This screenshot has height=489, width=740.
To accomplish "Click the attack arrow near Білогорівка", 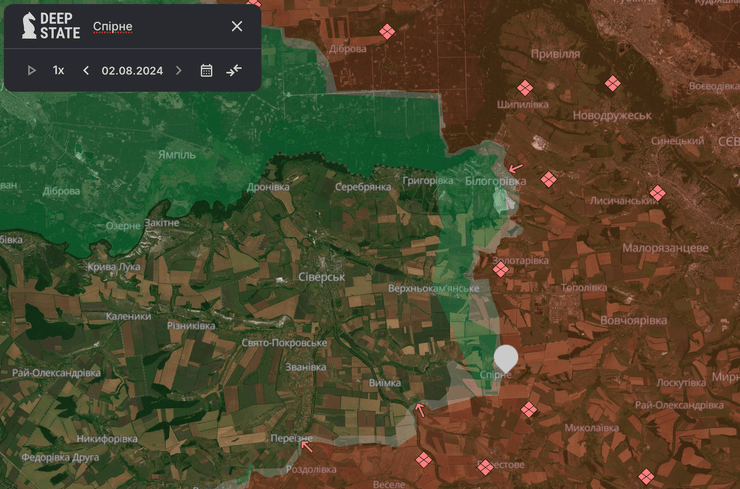I will pos(515,168).
